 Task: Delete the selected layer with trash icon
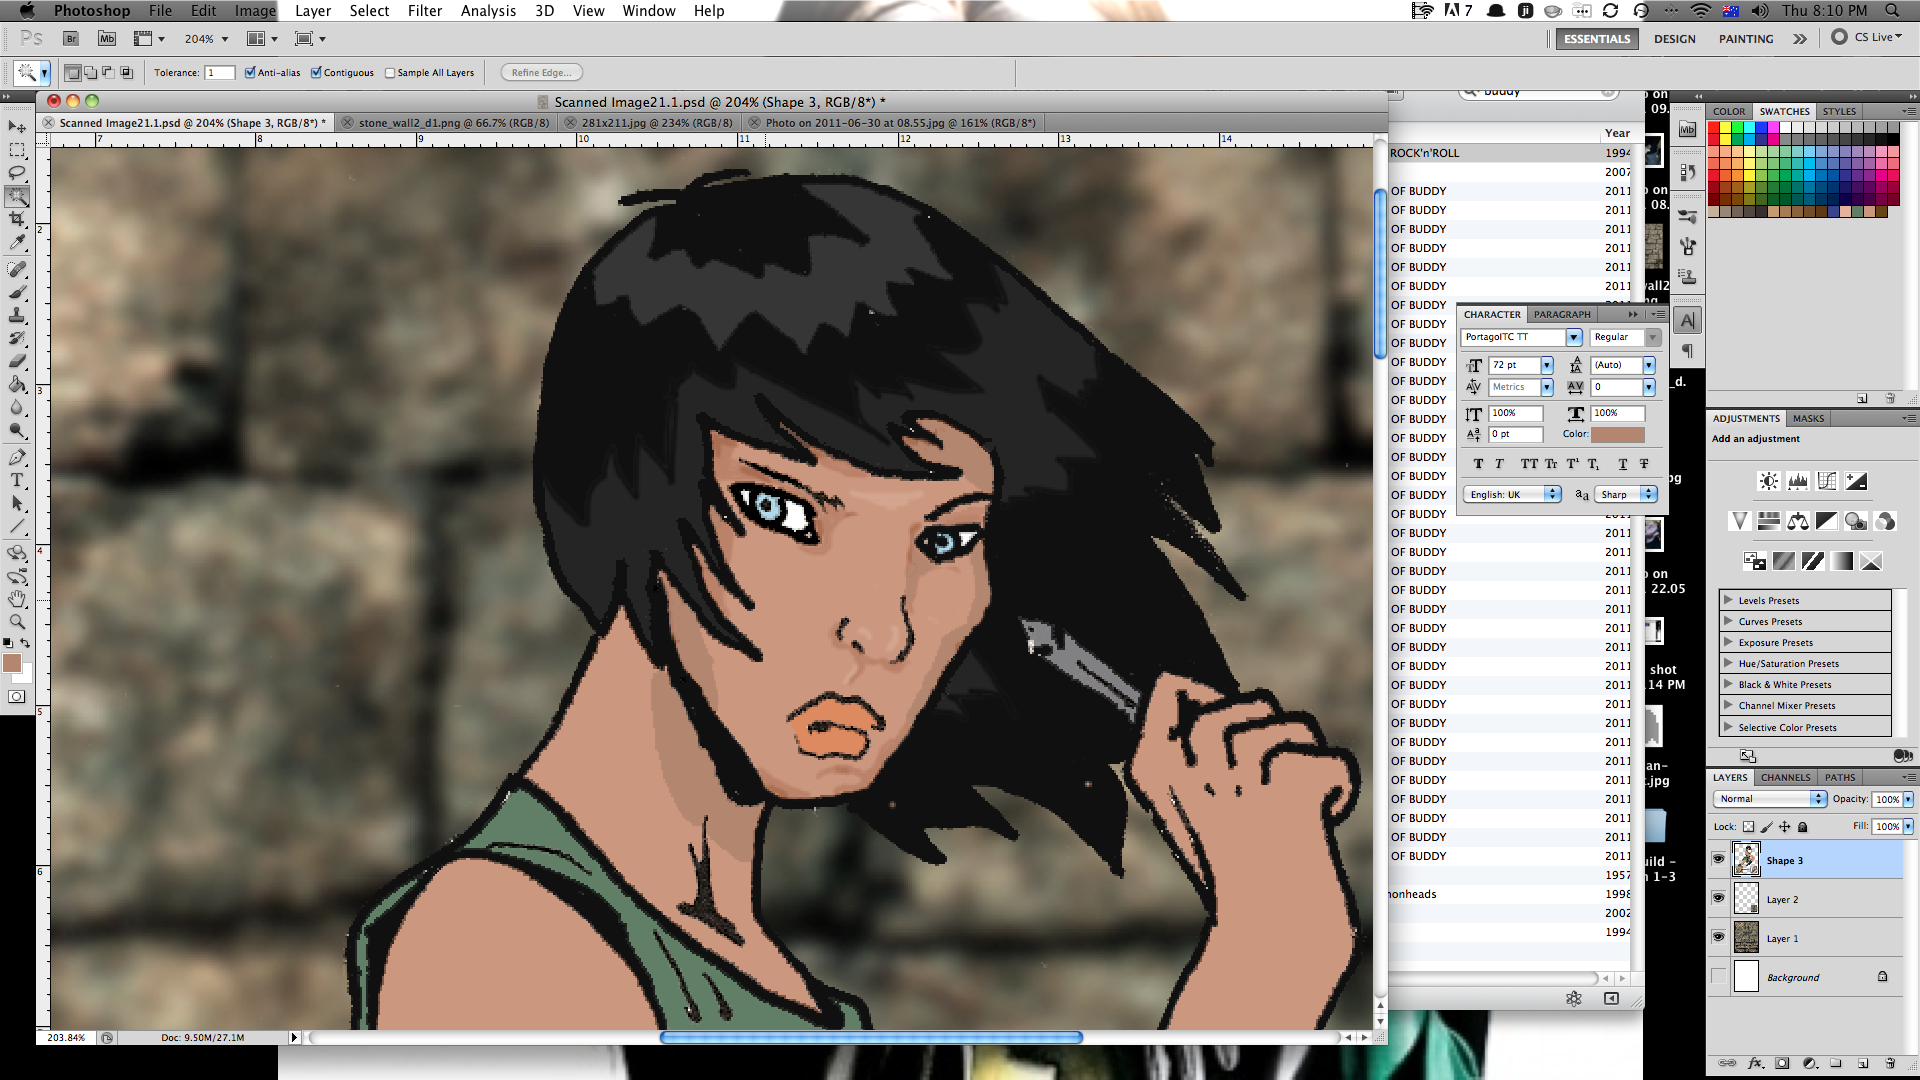[x=1890, y=1063]
